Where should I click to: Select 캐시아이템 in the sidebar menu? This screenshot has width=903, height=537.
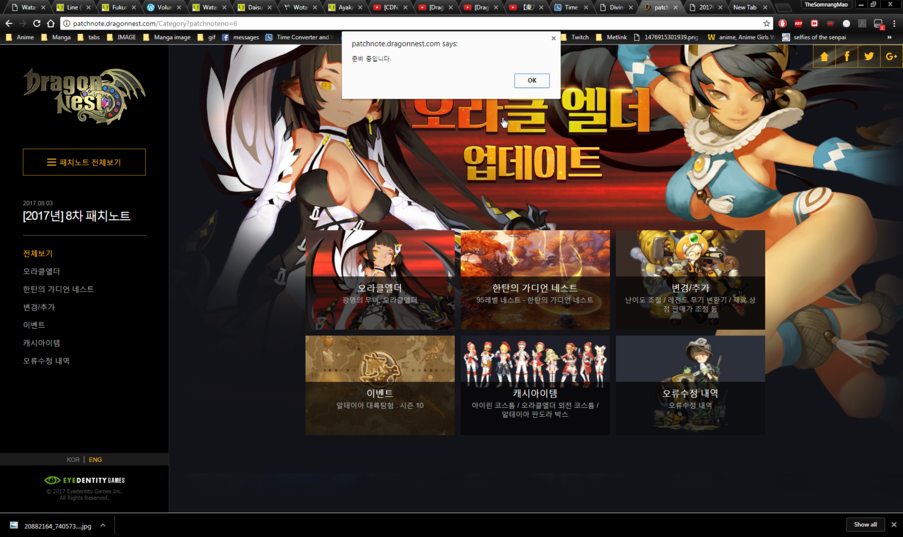tap(41, 343)
